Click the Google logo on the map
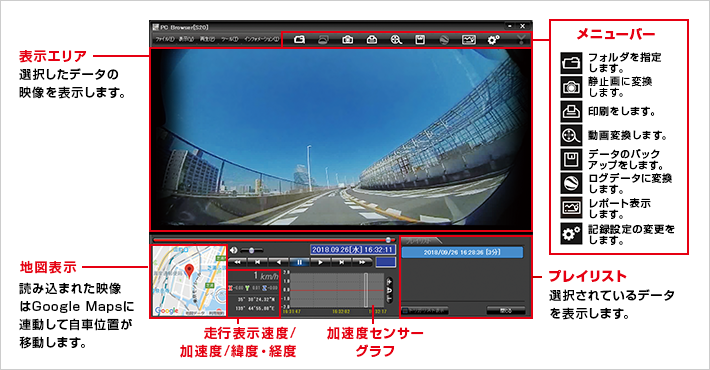710x370 pixels. [x=166, y=311]
